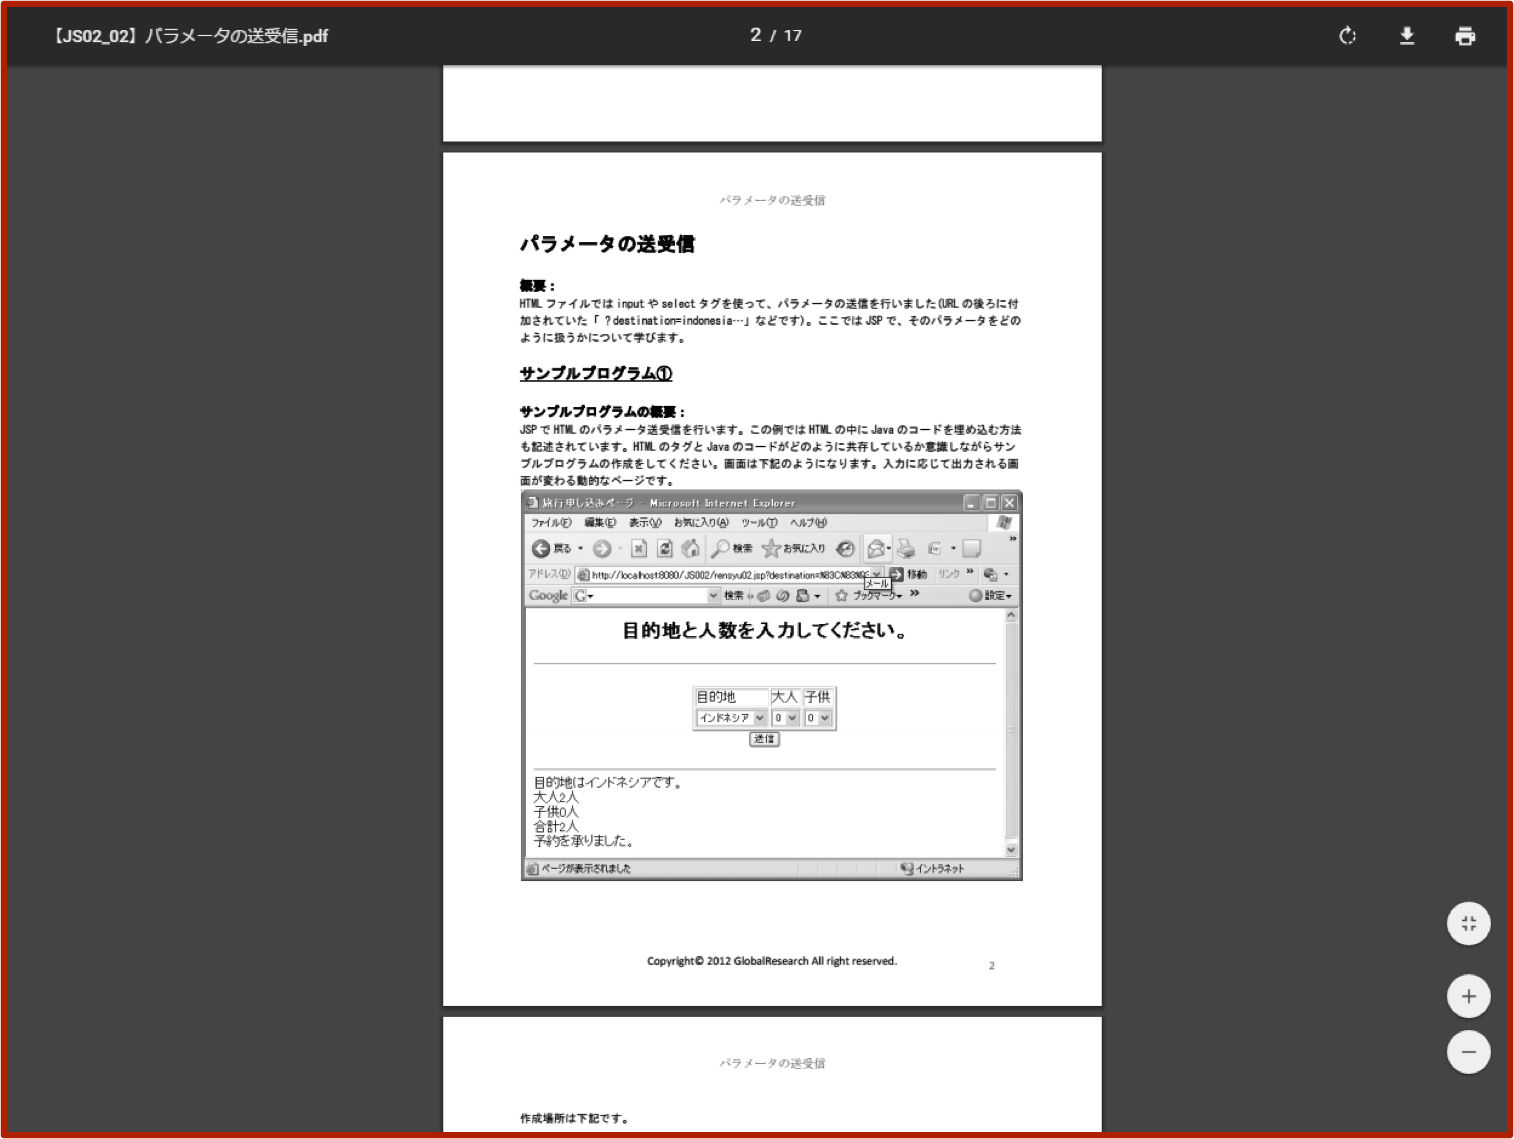Zoom out with the minus button
The image size is (1514, 1139).
1468,1052
